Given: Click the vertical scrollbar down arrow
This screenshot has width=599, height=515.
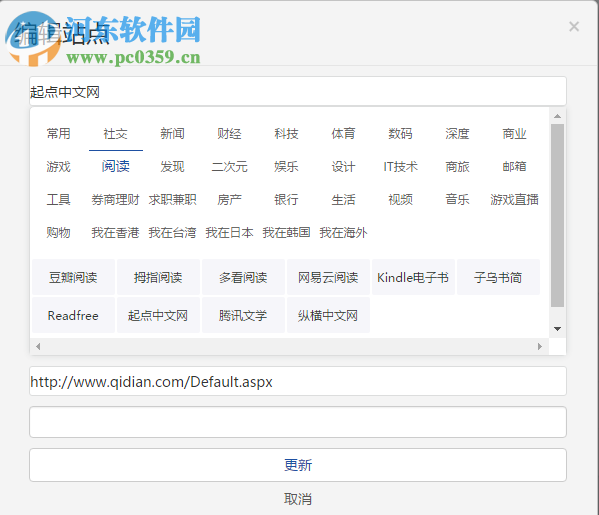Looking at the screenshot, I should (557, 329).
